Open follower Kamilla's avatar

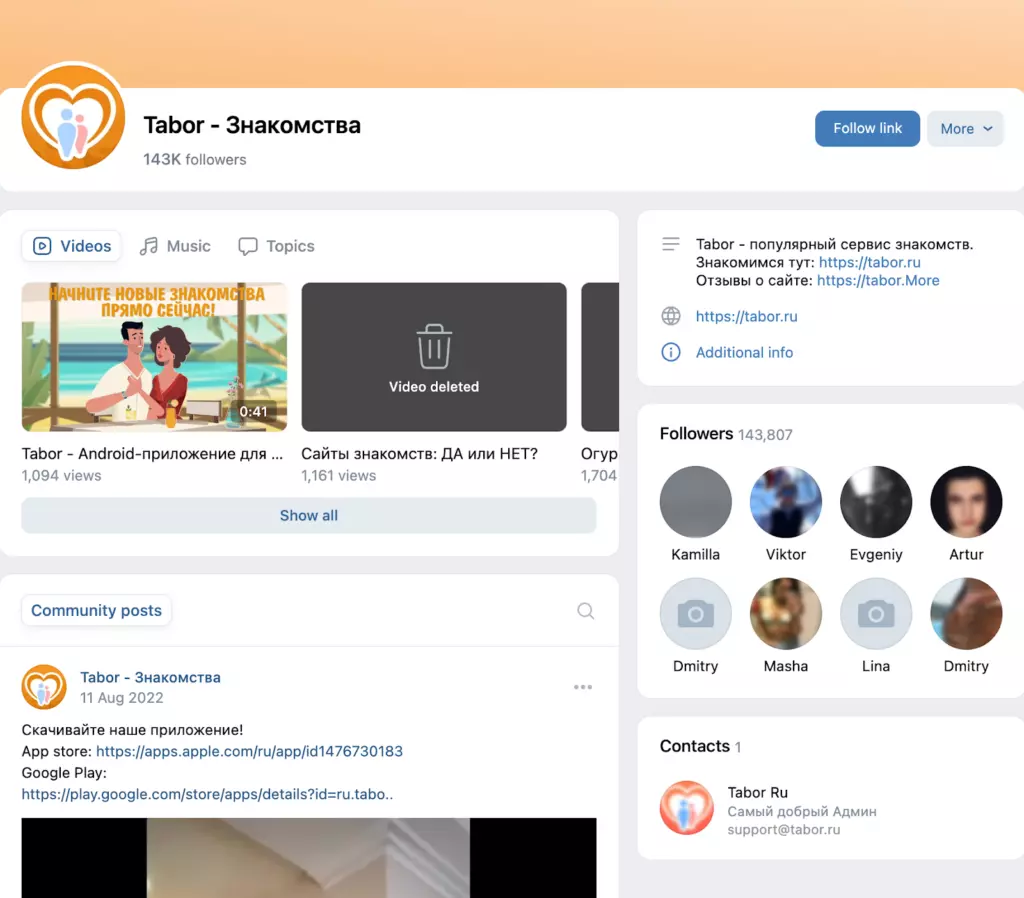[x=696, y=502]
